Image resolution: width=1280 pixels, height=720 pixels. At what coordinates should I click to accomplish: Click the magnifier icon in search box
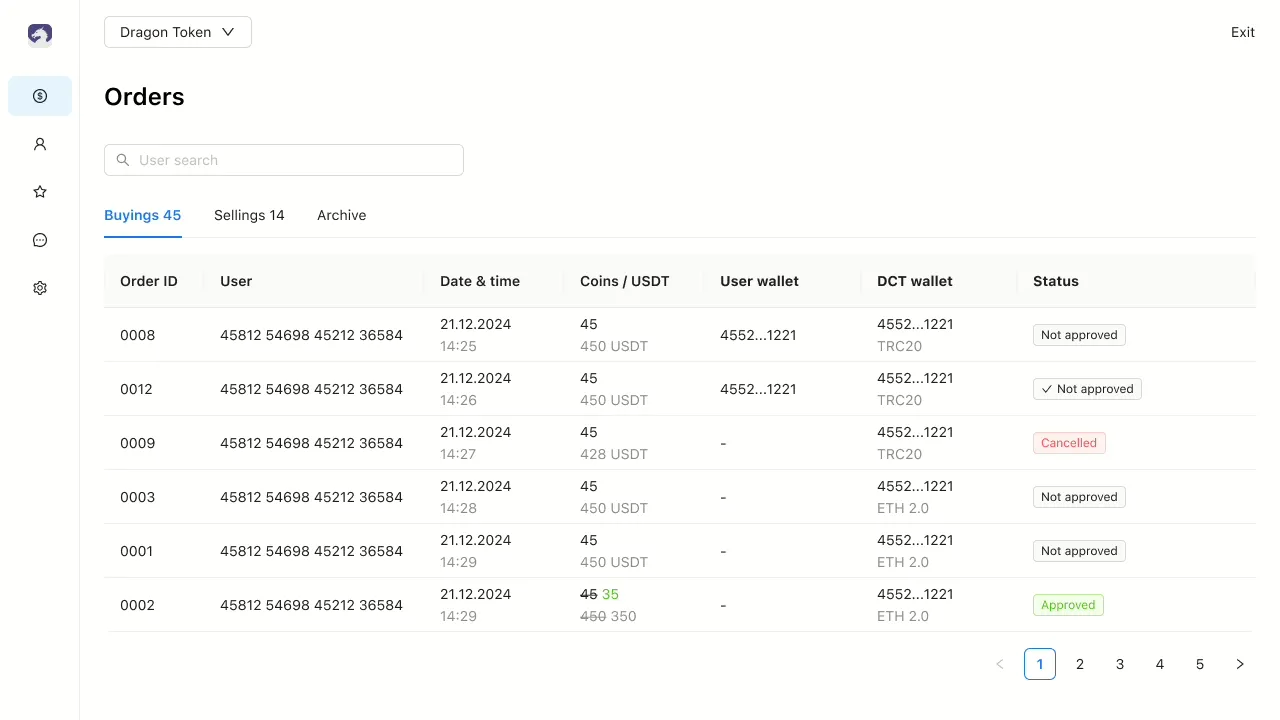point(123,160)
